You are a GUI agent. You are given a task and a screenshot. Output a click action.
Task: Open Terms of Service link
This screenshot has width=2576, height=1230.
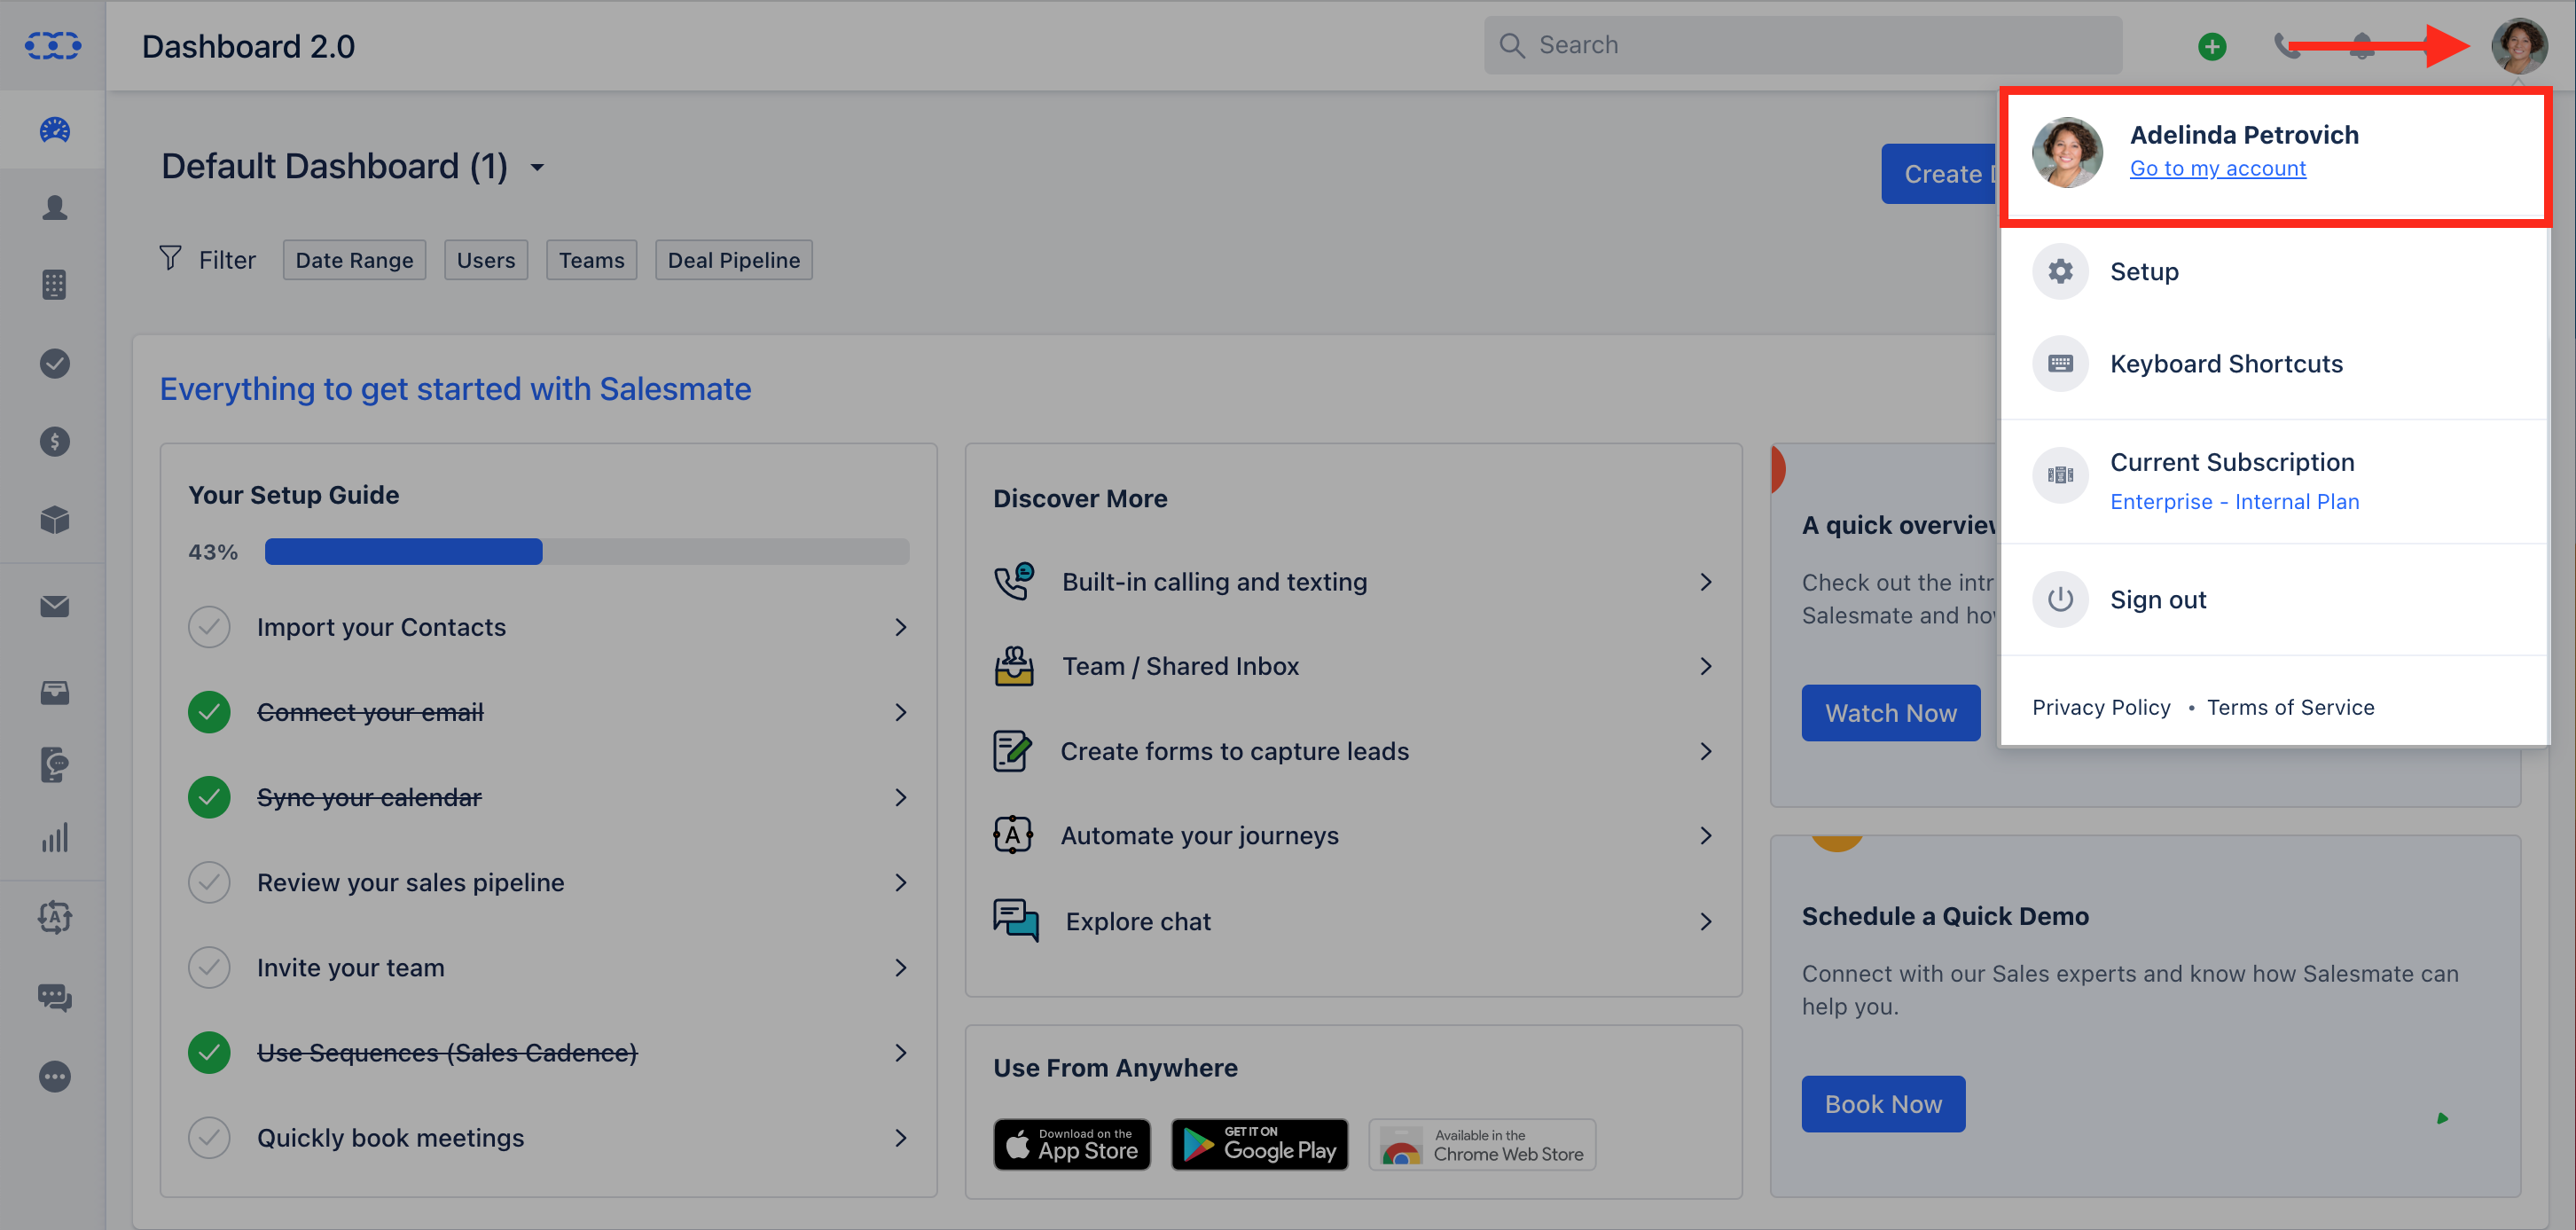[x=2290, y=707]
